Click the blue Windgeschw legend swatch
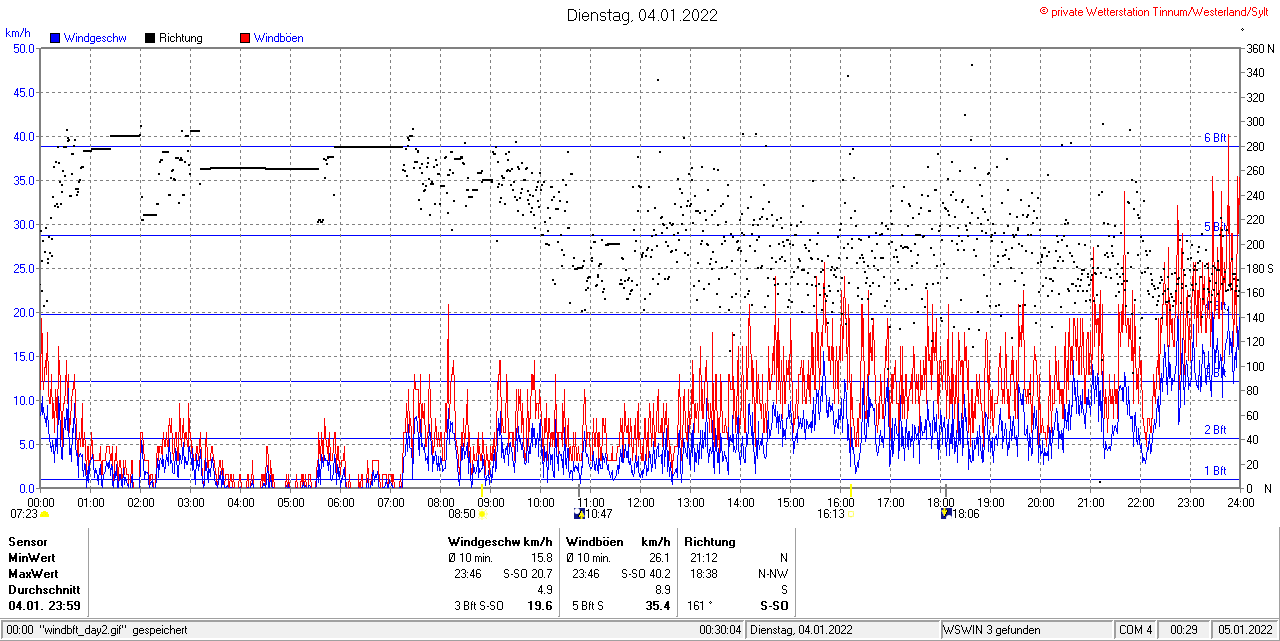Viewport: 1280px width, 641px height. pyautogui.click(x=55, y=38)
